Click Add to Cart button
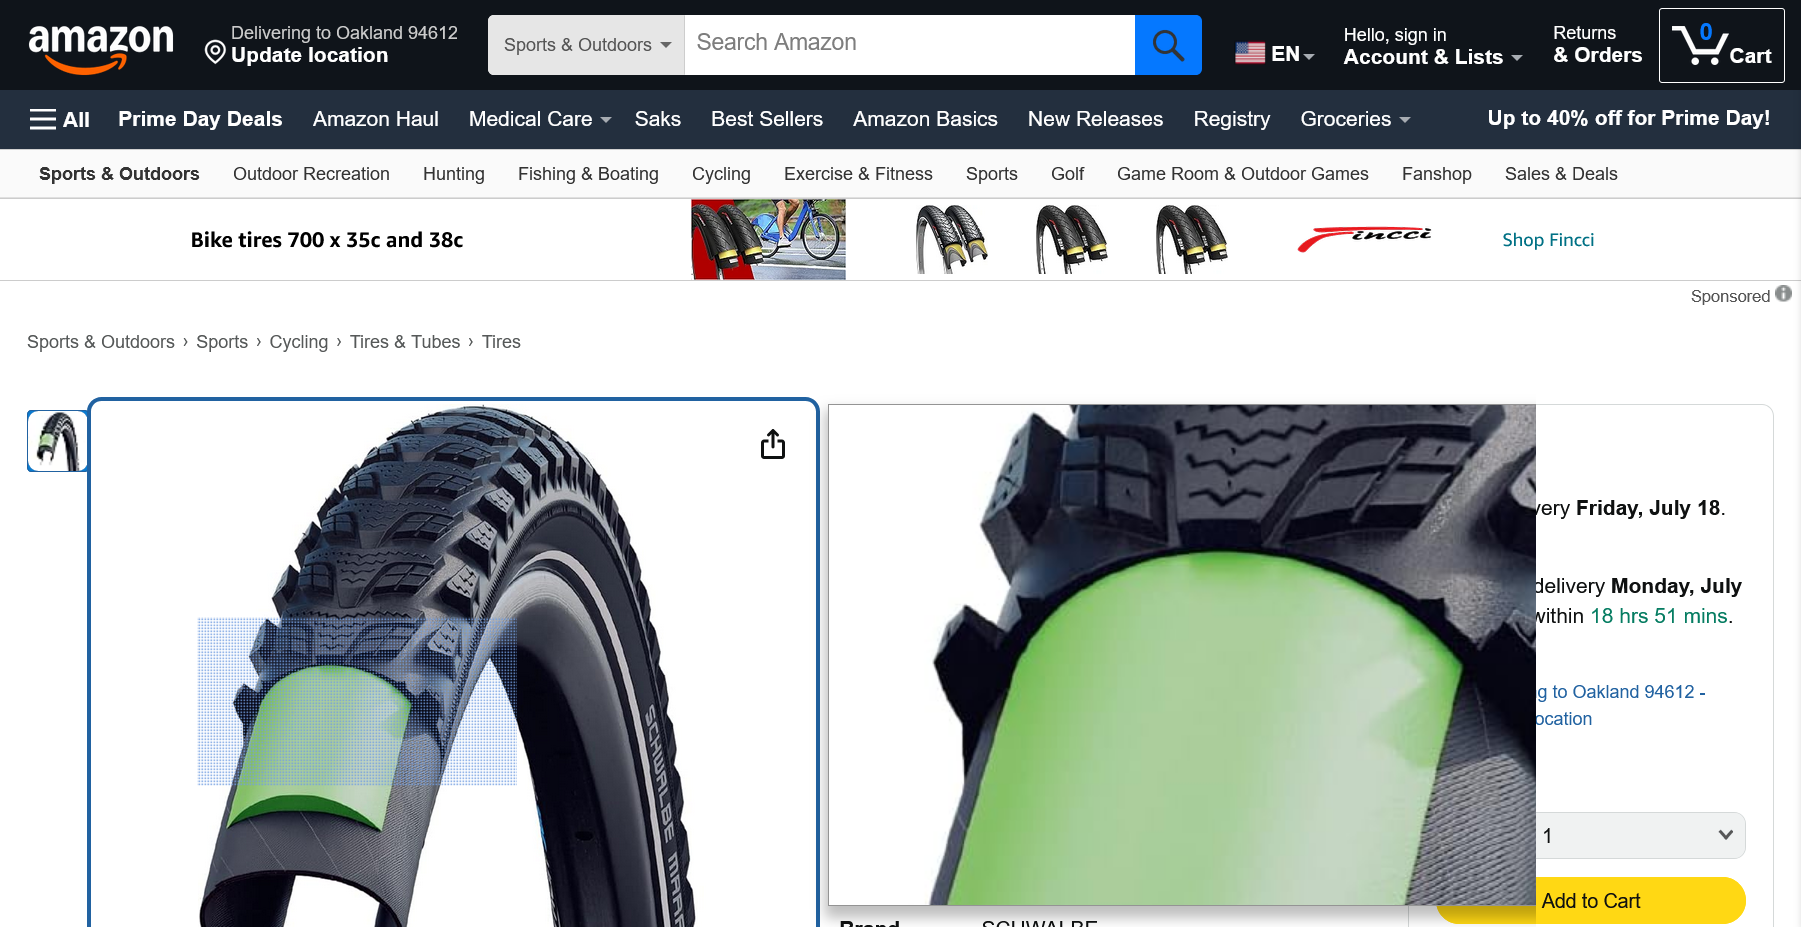 [1591, 901]
